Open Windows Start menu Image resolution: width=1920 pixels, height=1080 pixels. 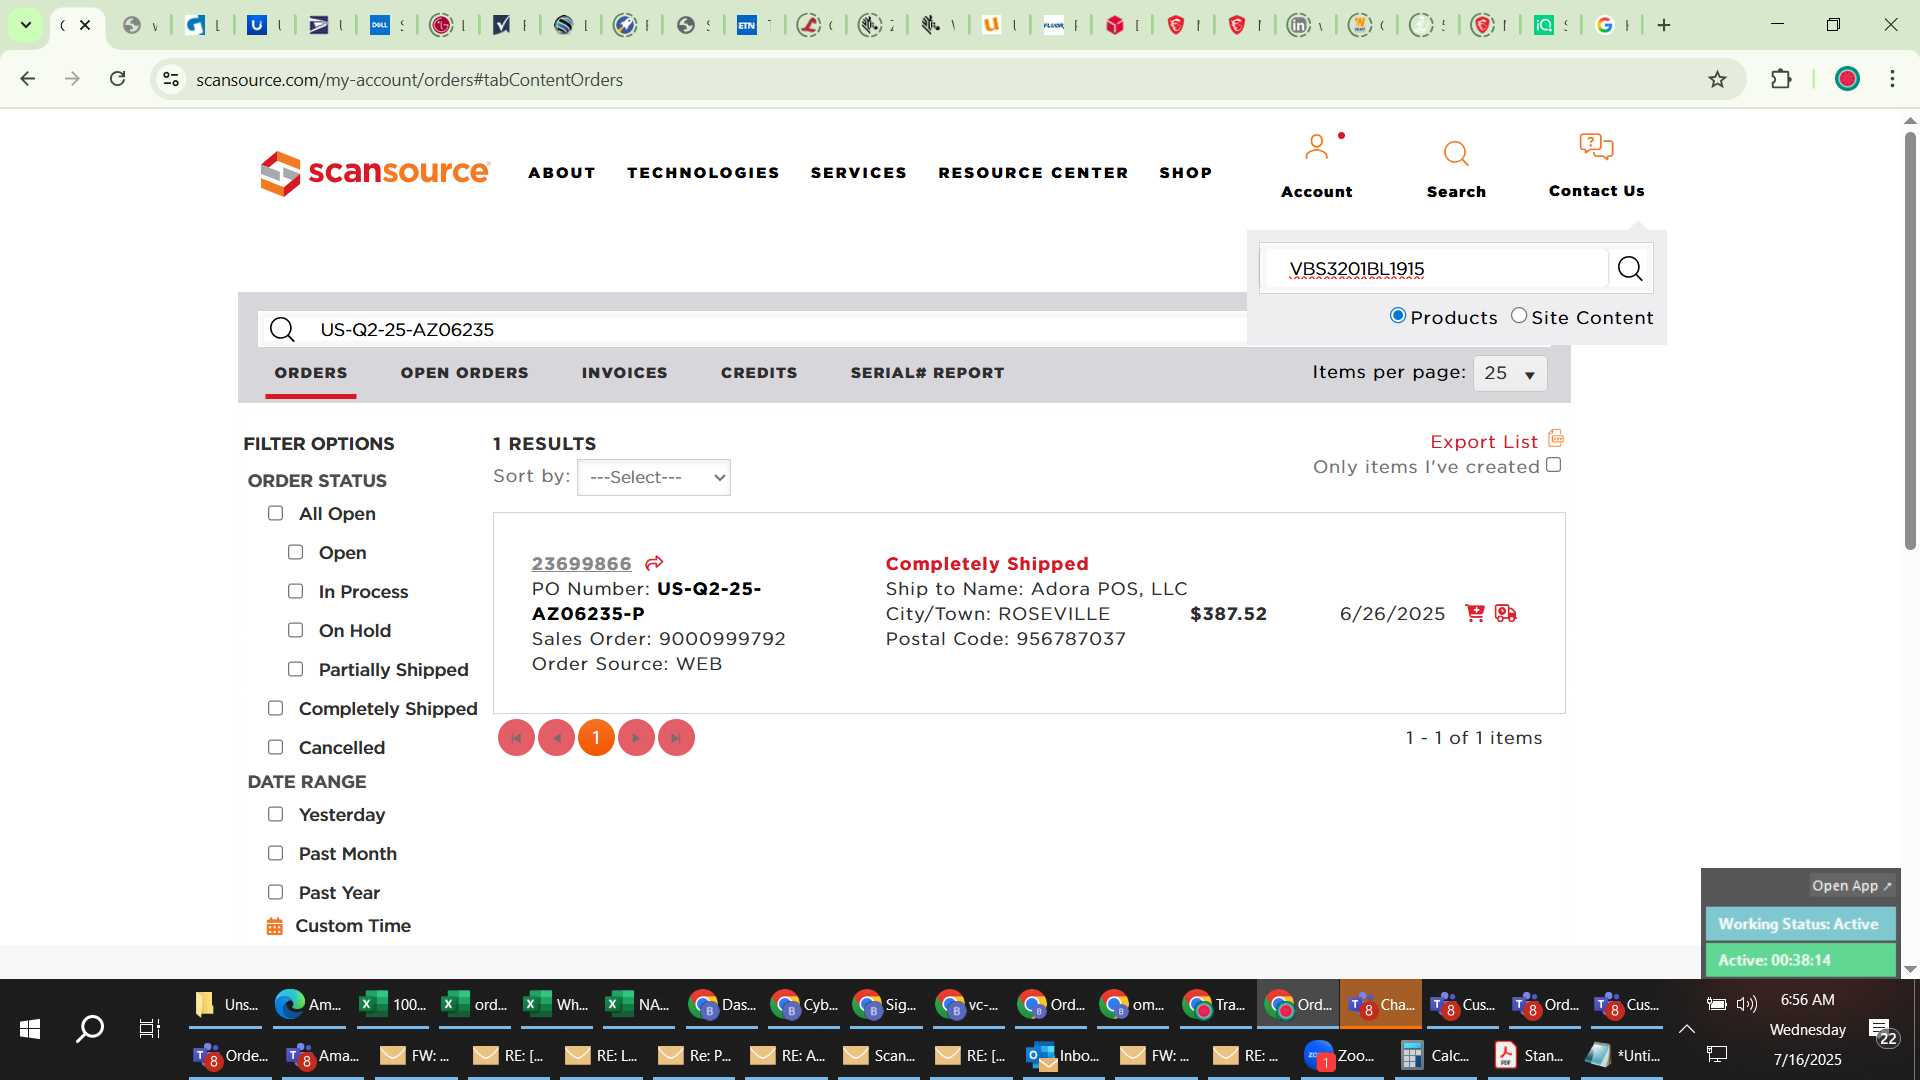coord(30,1028)
